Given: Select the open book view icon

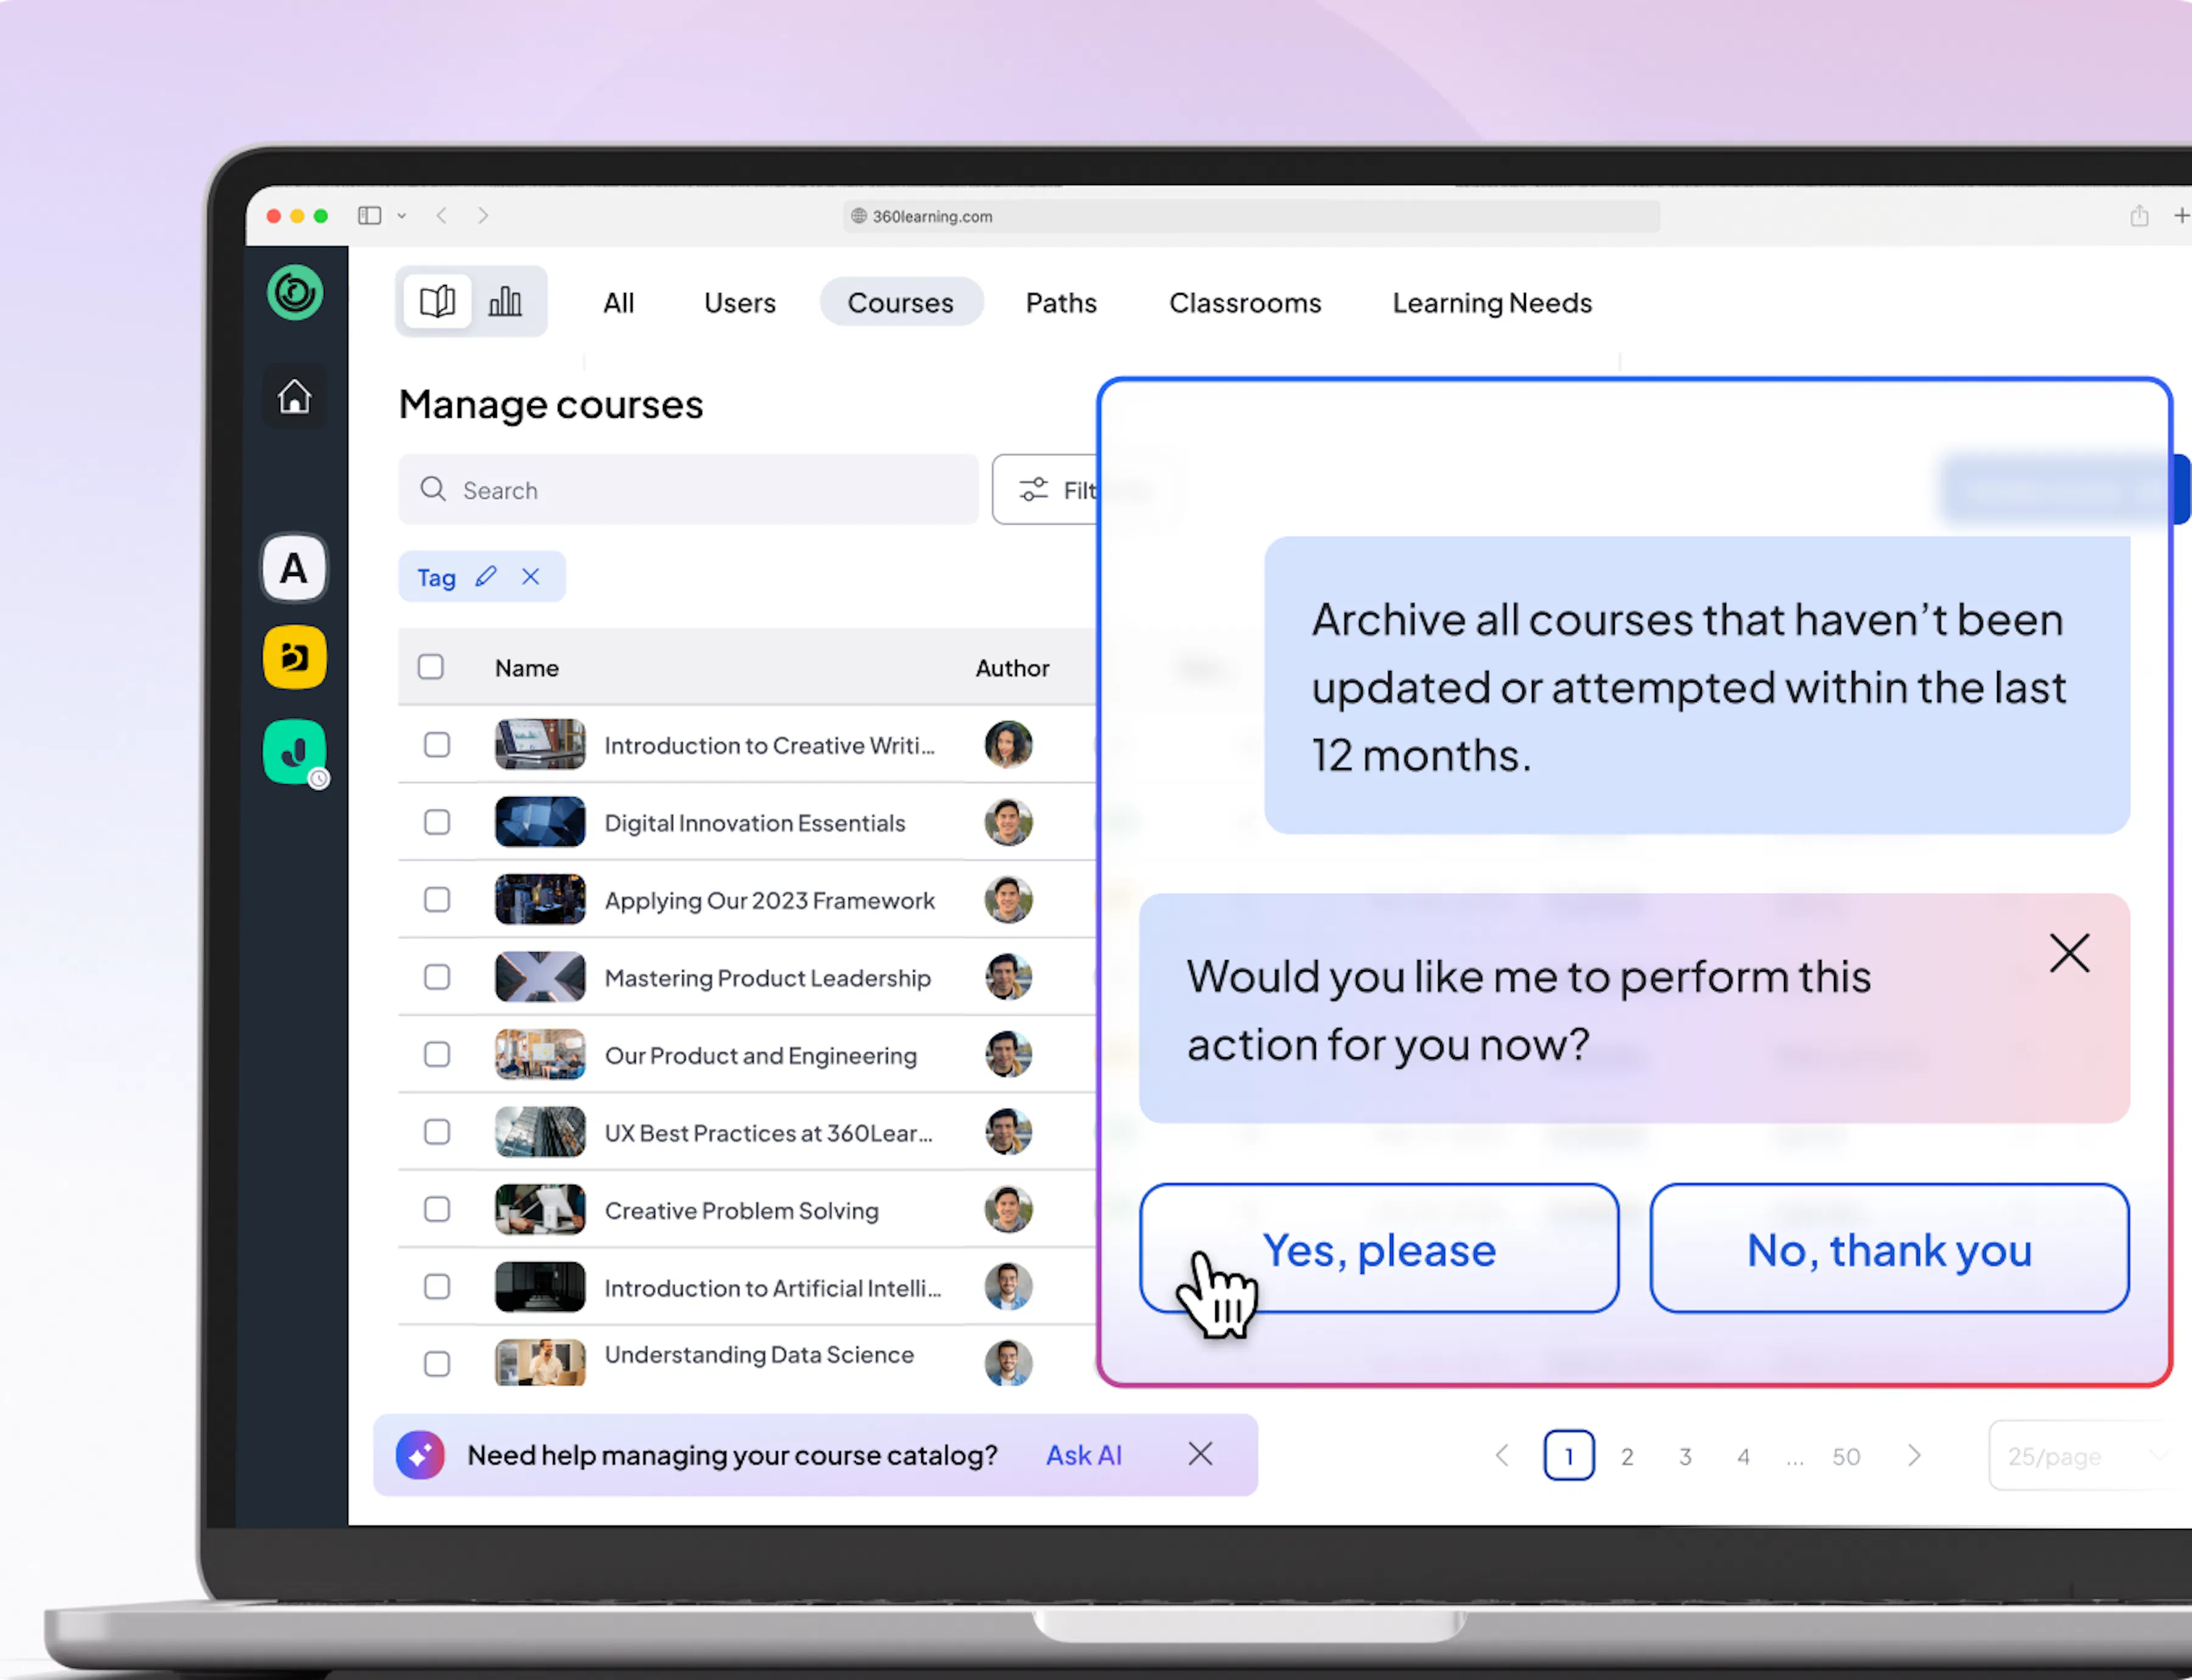Looking at the screenshot, I should click(x=437, y=301).
